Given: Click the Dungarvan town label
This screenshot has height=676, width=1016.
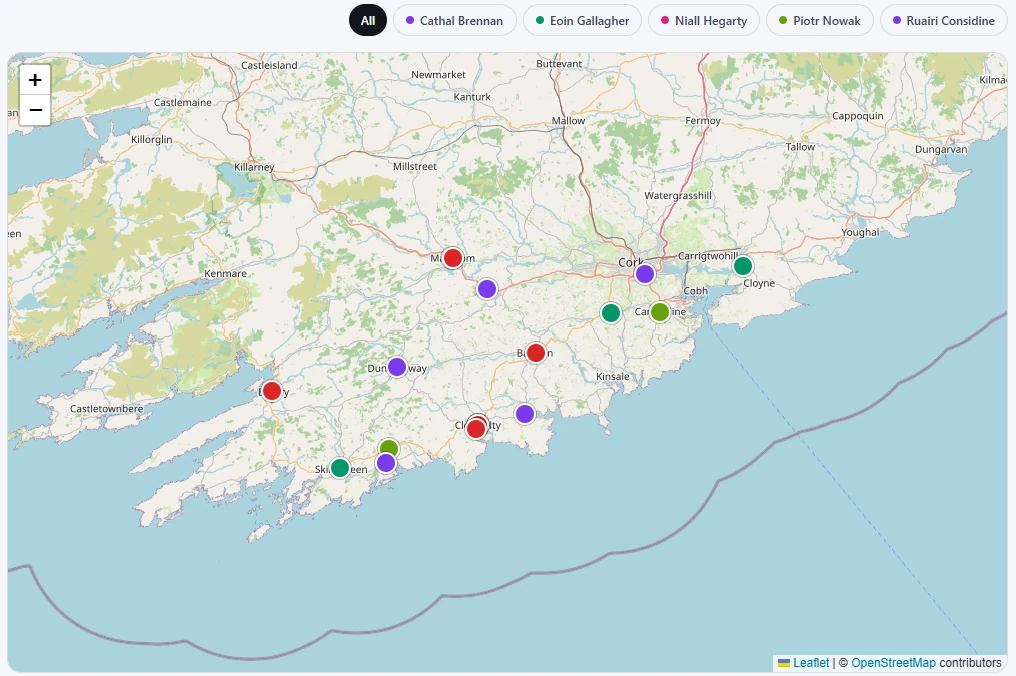Looking at the screenshot, I should pyautogui.click(x=941, y=149).
